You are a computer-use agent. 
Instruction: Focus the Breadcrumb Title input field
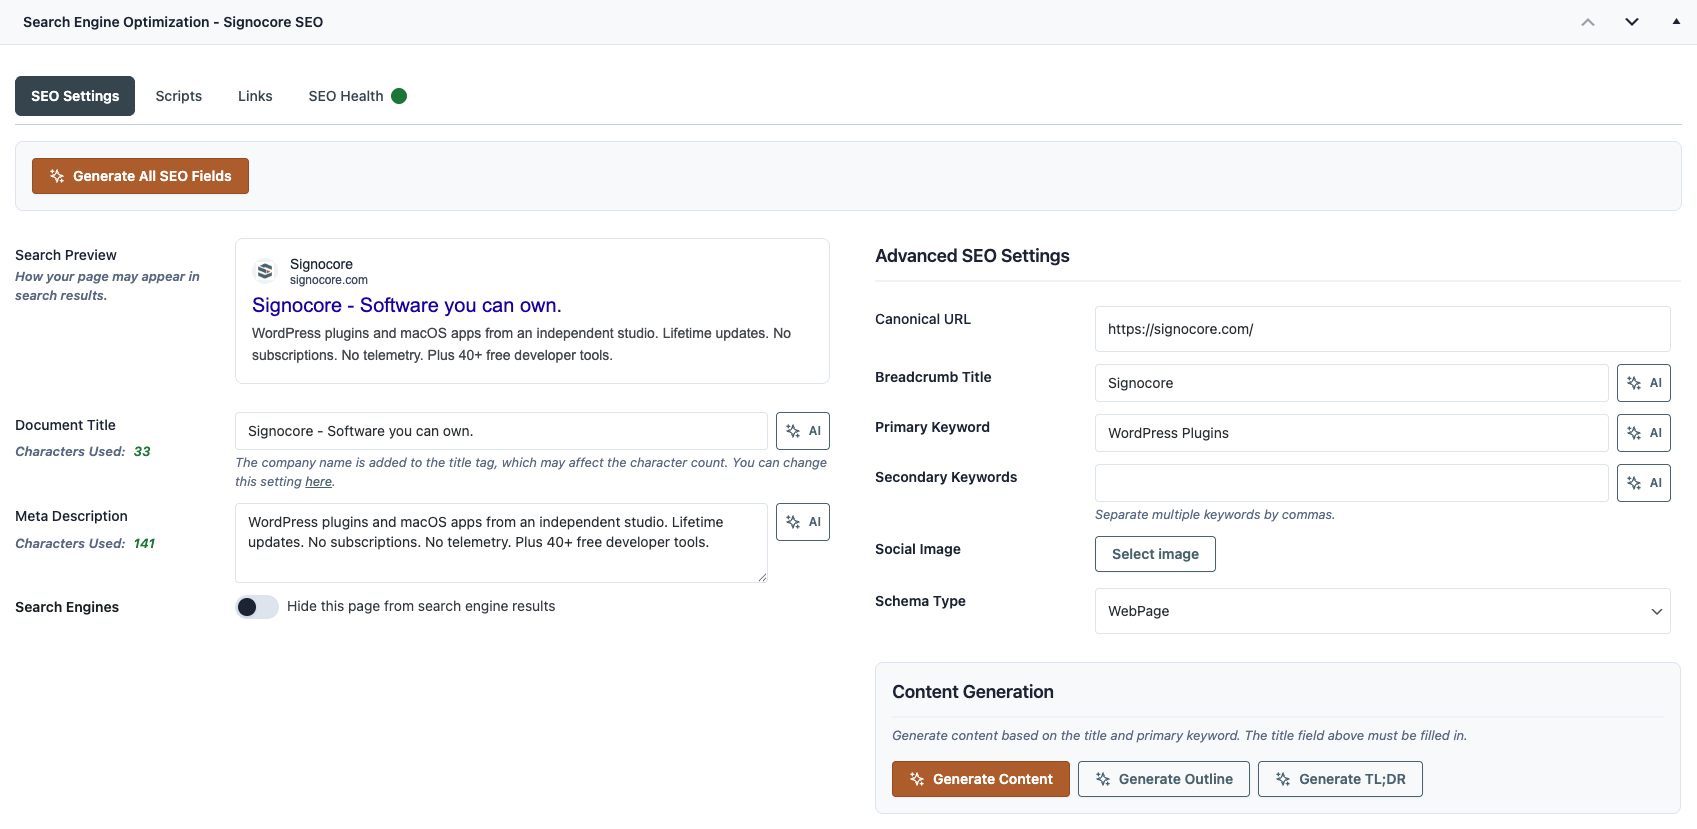[x=1352, y=383]
